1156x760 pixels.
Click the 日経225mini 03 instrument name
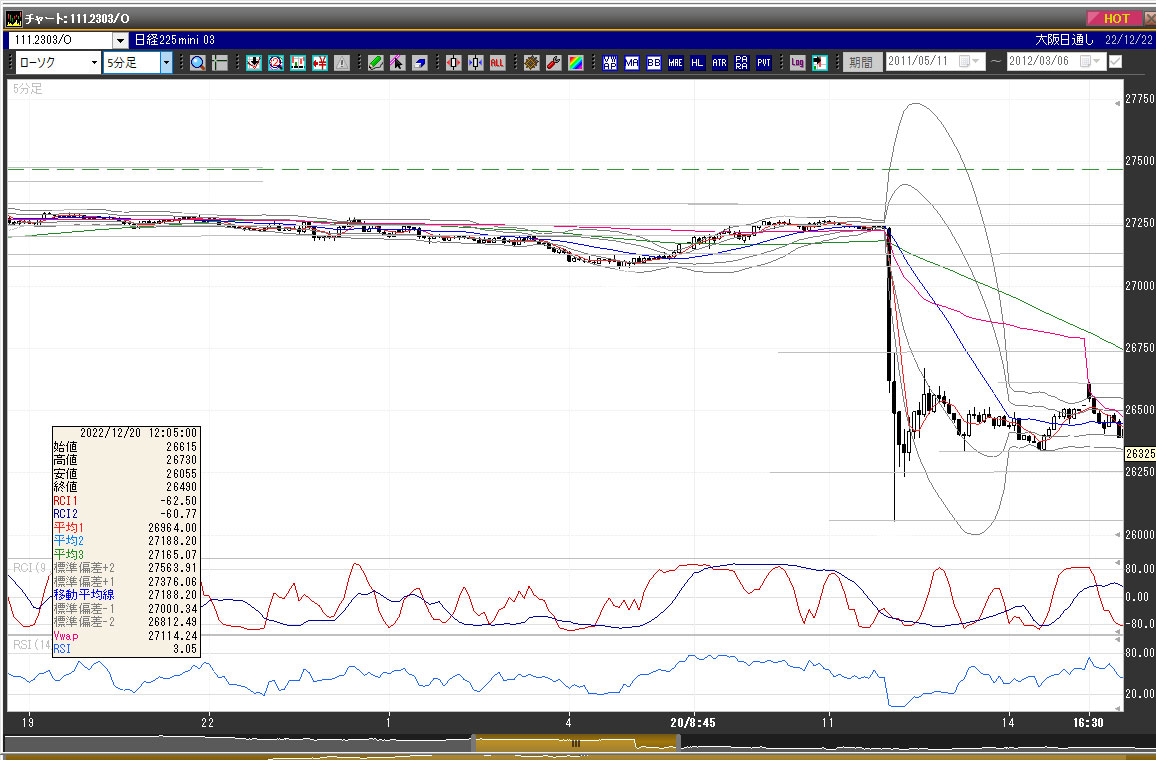point(175,40)
